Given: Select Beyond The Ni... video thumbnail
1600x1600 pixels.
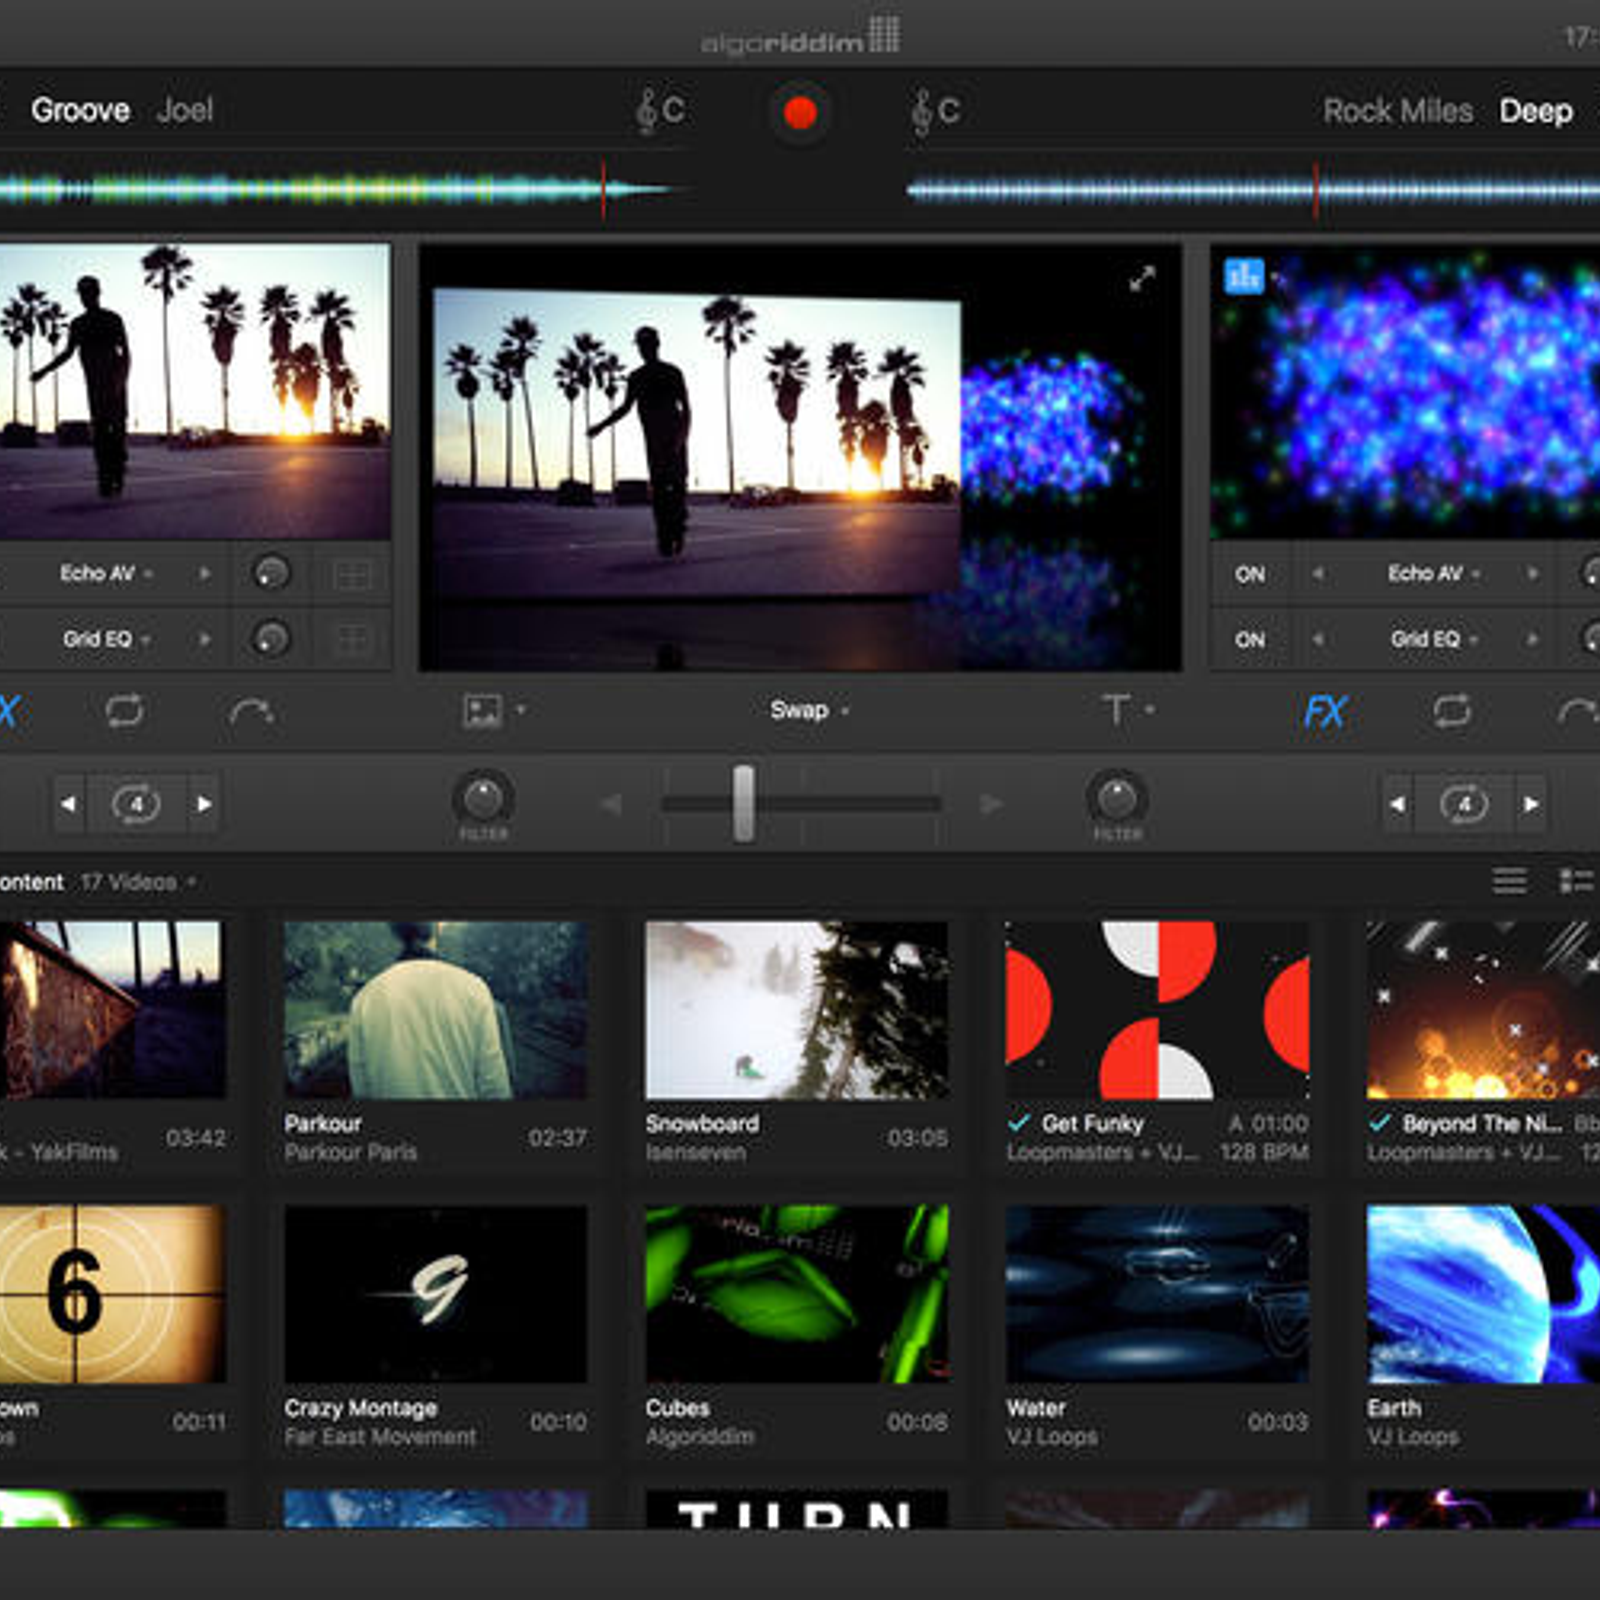Looking at the screenshot, I should [1484, 1010].
